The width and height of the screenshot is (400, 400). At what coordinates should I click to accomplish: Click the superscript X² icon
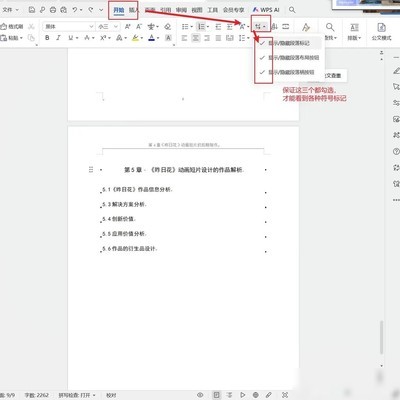click(x=103, y=38)
